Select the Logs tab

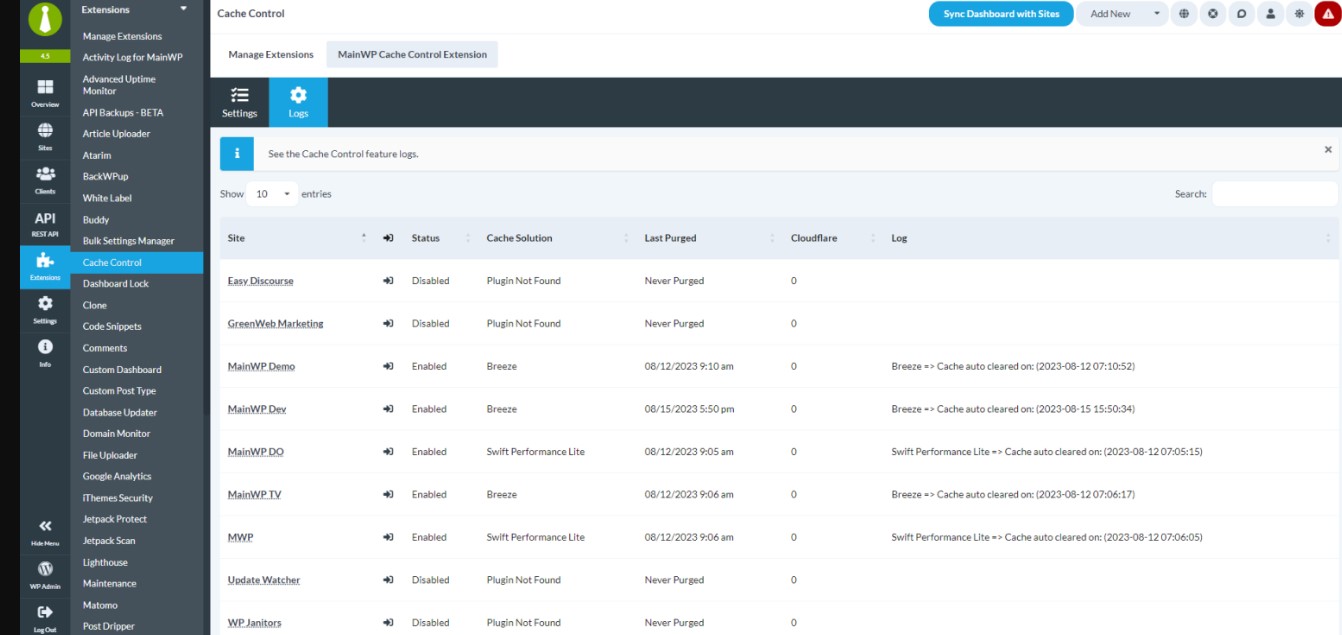pyautogui.click(x=298, y=102)
